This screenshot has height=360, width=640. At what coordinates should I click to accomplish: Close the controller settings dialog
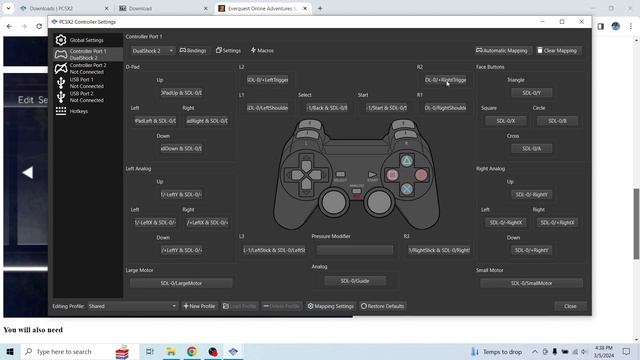tap(570, 306)
